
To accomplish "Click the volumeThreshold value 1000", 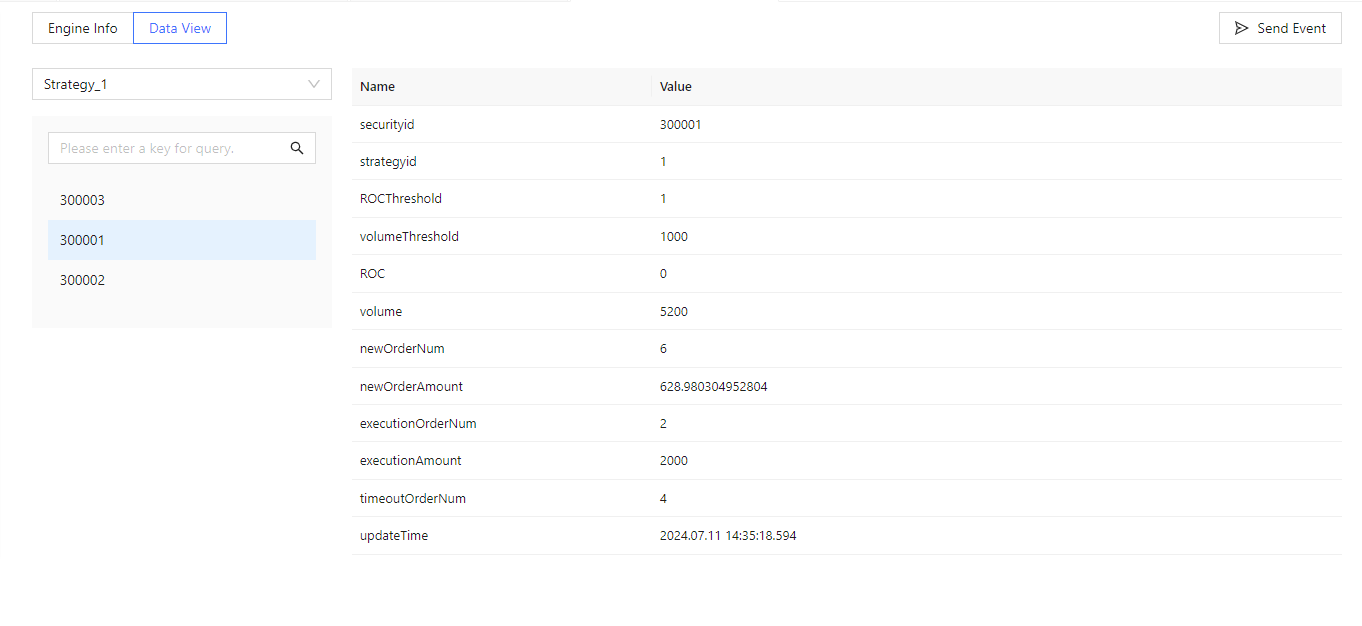I will (x=674, y=237).
